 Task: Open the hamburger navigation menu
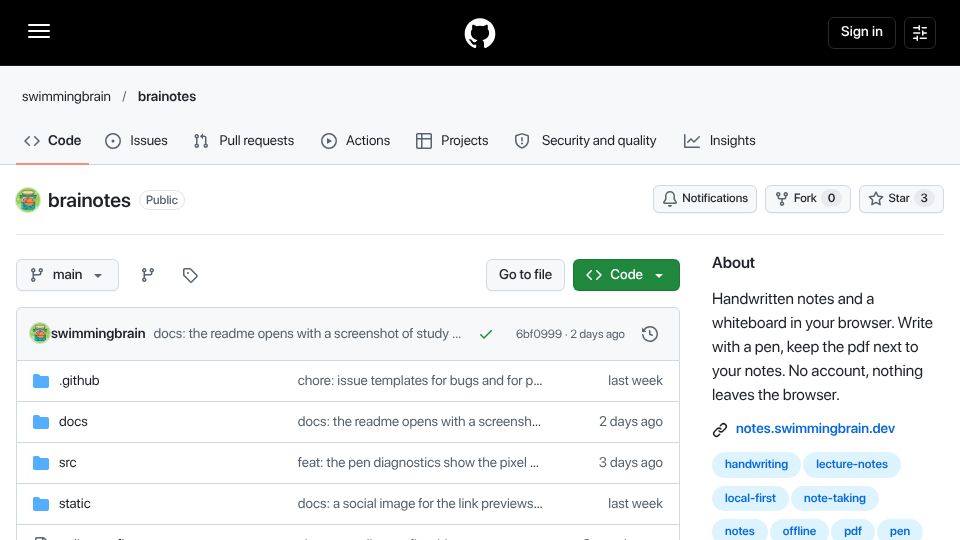[39, 31]
